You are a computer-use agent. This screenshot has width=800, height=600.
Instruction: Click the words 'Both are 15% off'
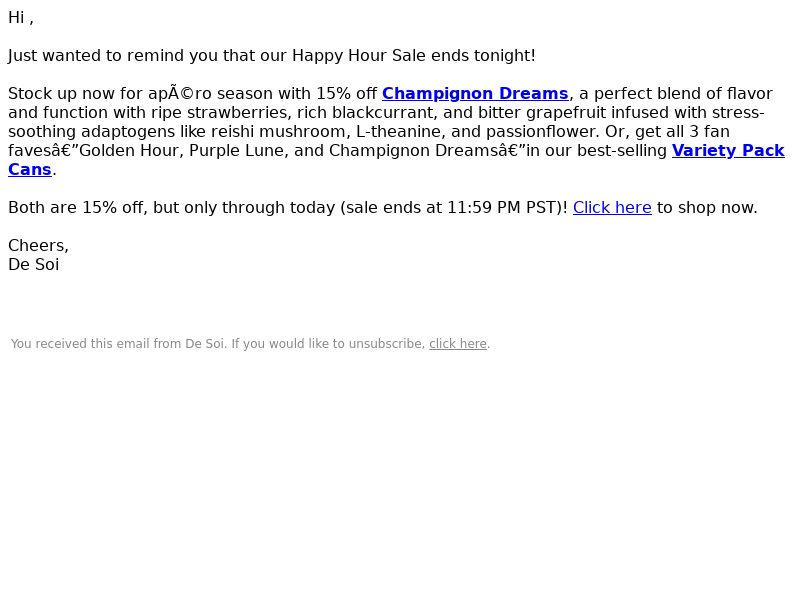tap(76, 208)
